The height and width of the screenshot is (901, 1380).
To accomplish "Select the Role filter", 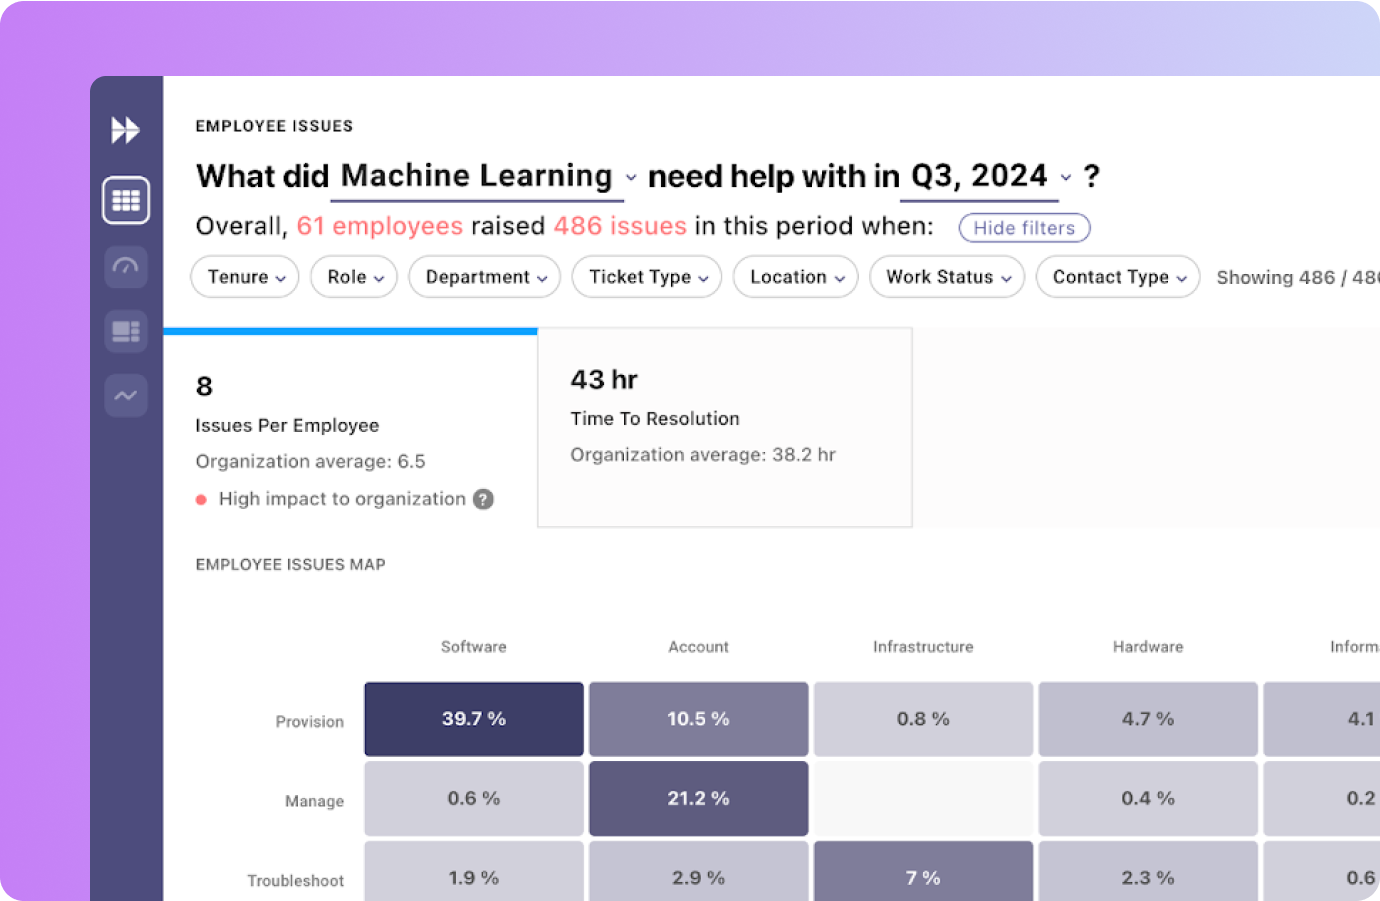I will click(x=353, y=277).
